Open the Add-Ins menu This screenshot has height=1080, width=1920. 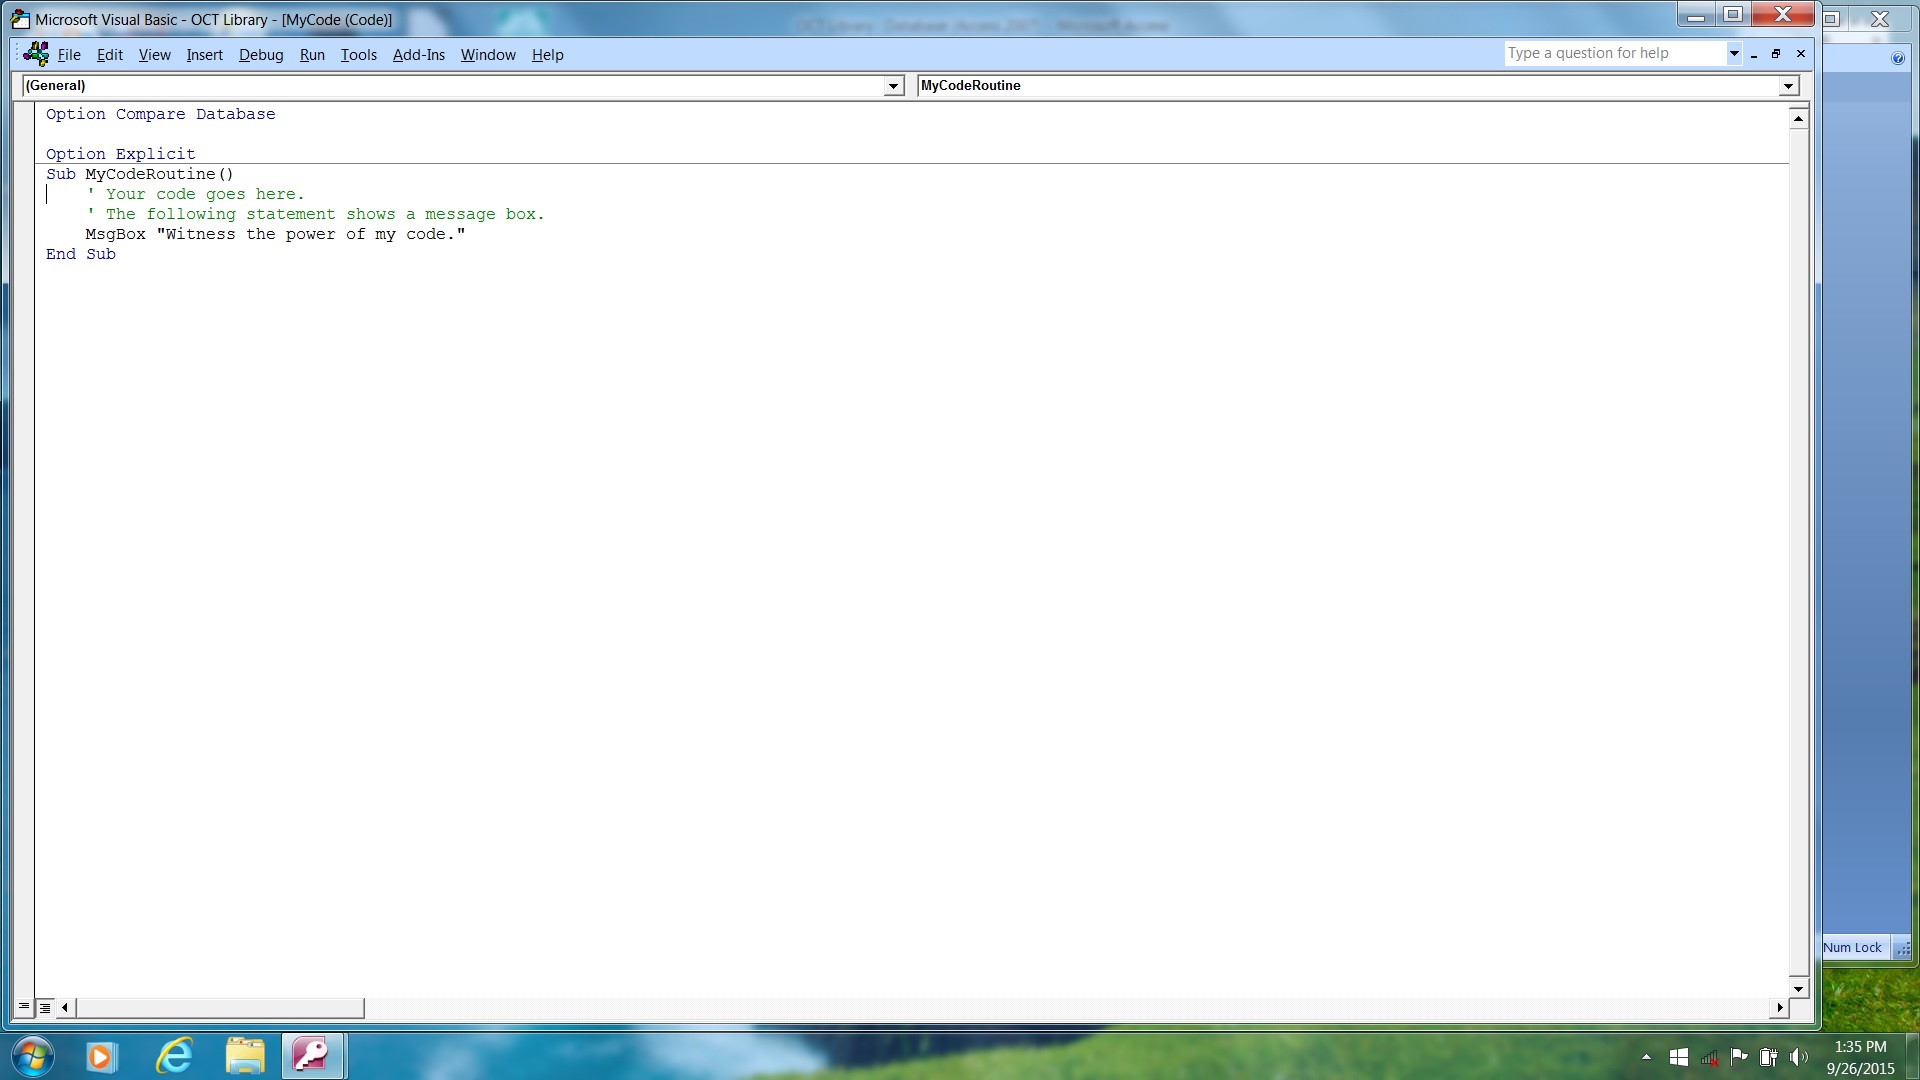coord(418,54)
